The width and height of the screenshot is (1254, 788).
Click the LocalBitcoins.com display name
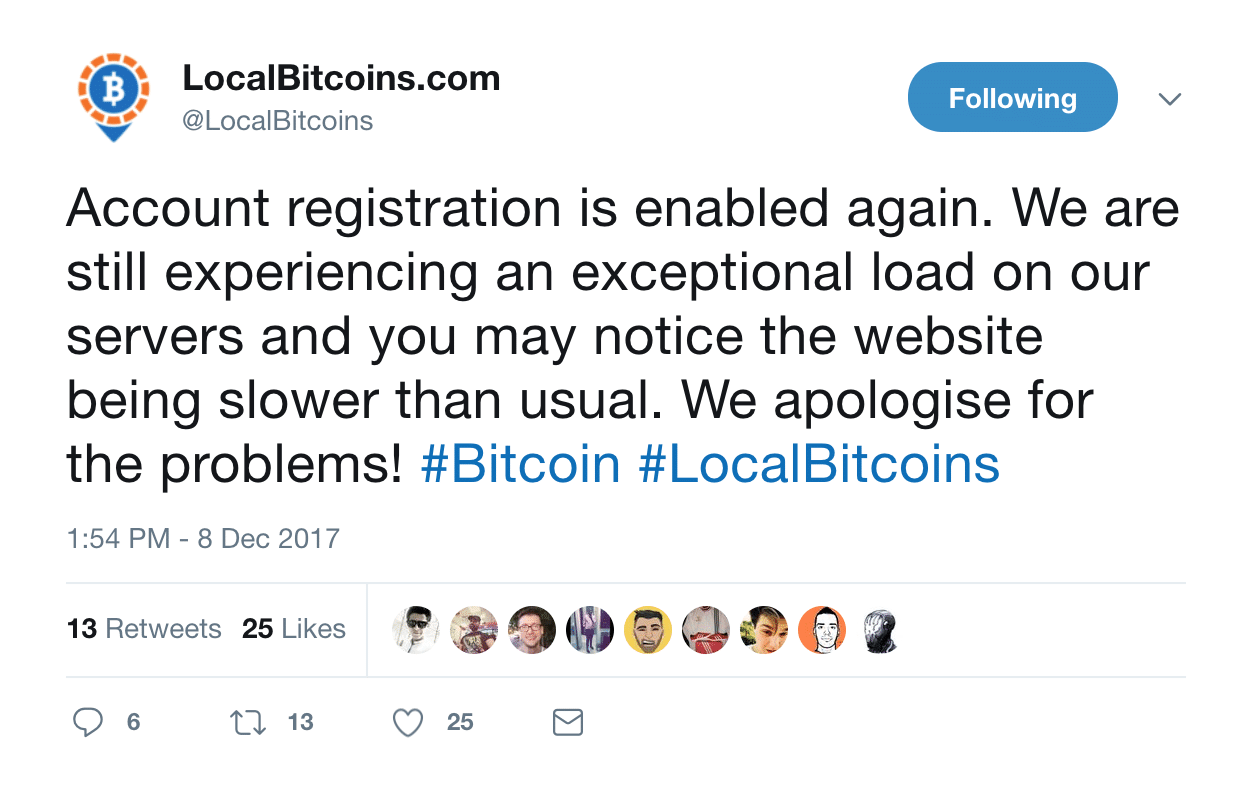341,78
